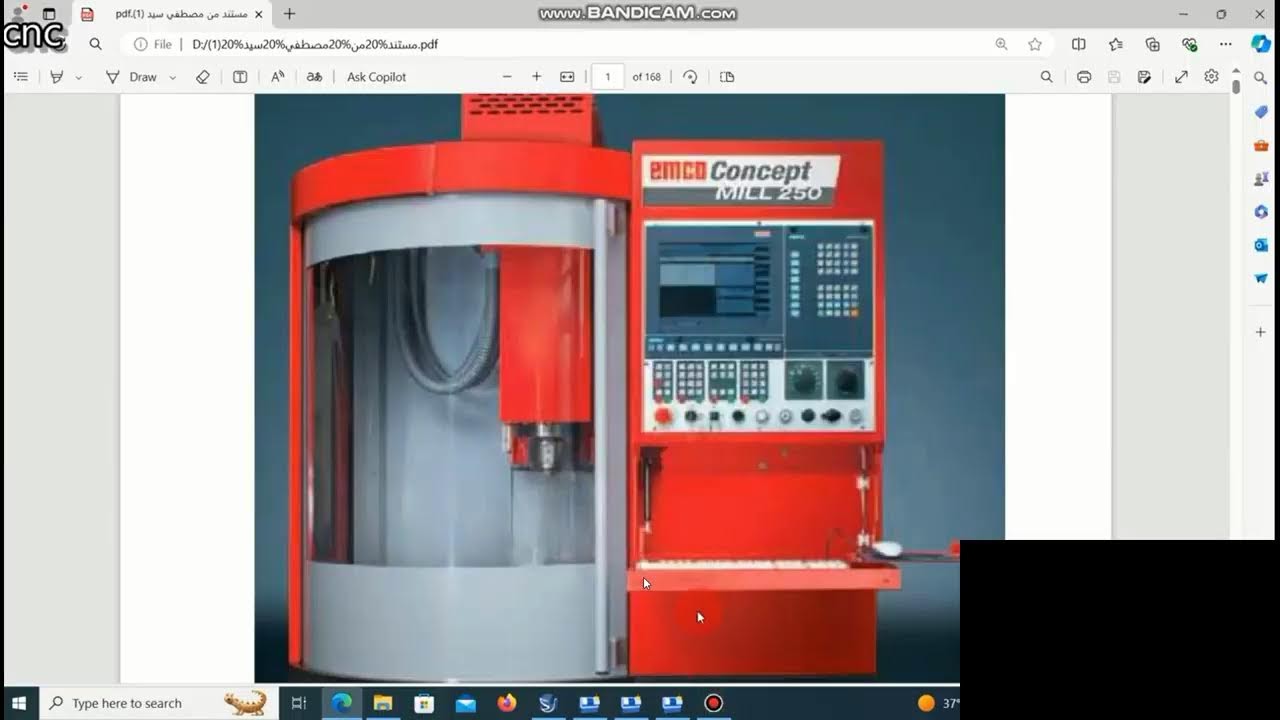1280x720 pixels.
Task: Toggle Split screen
Action: click(1079, 44)
